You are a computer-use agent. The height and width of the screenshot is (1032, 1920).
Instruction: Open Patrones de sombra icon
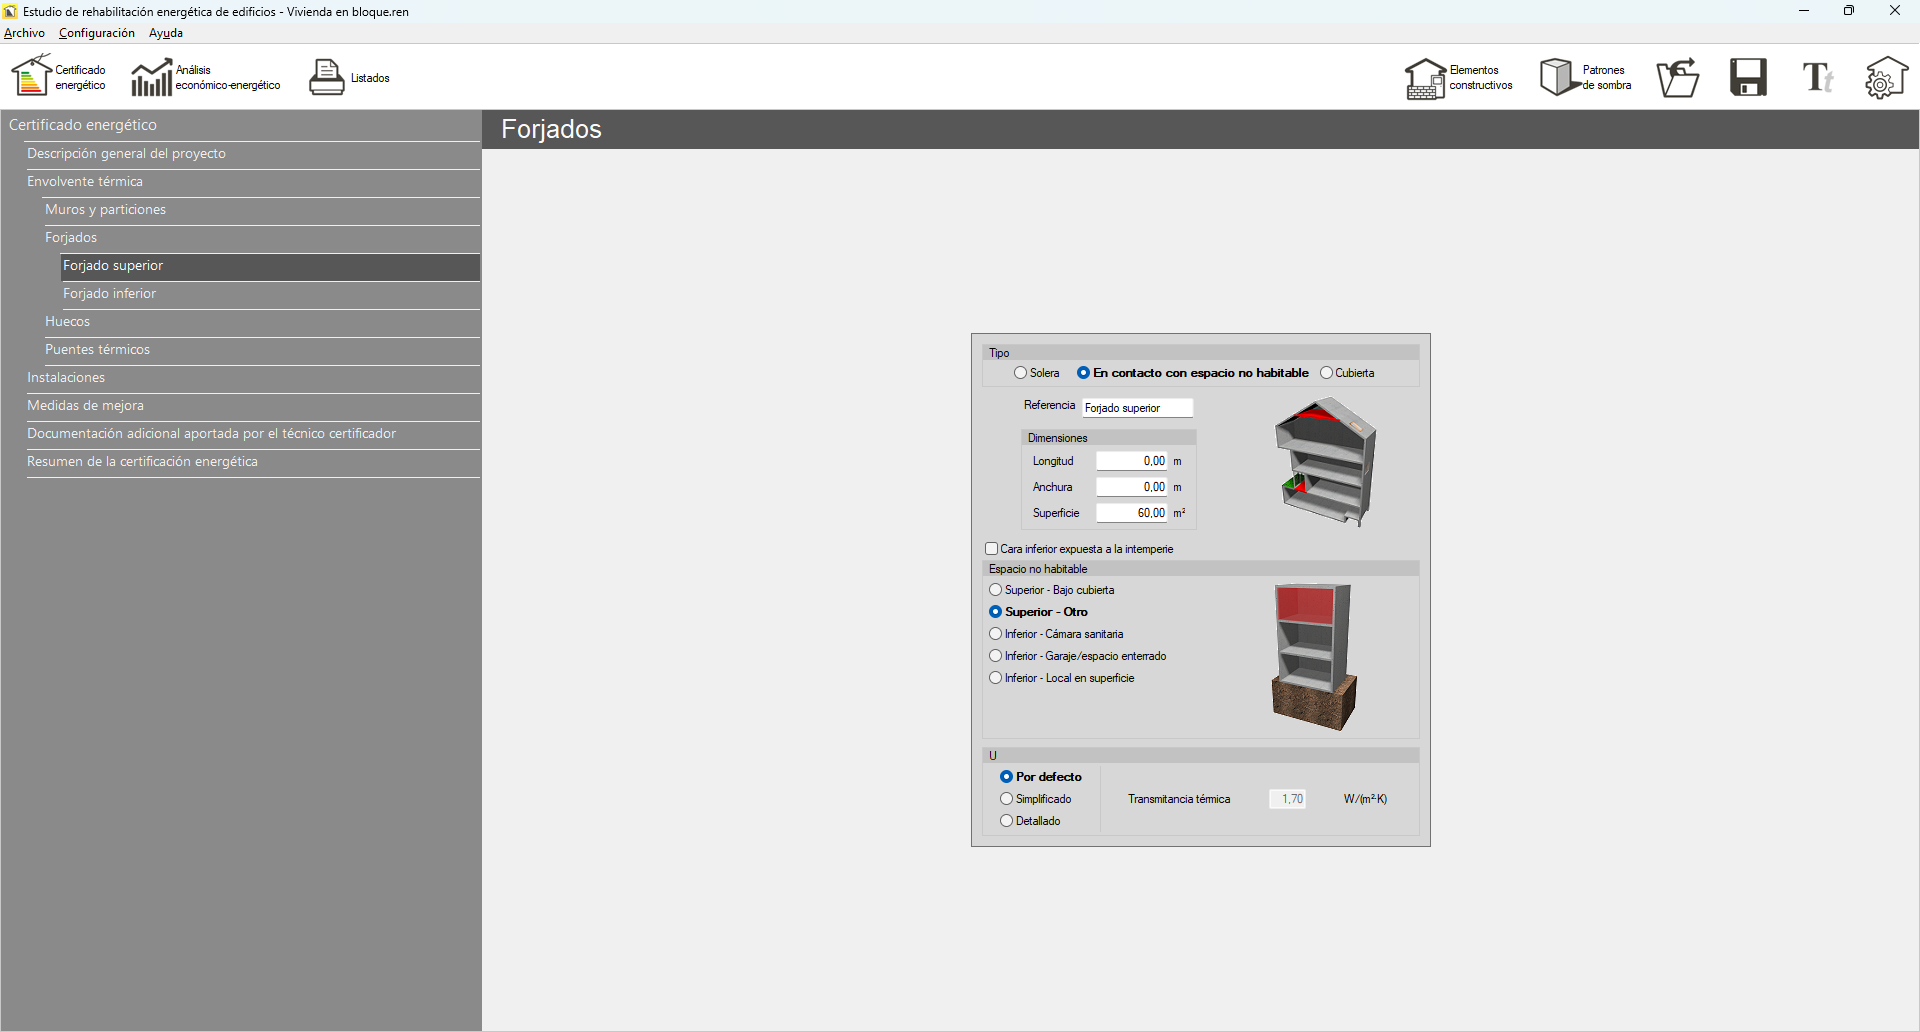click(x=1557, y=77)
